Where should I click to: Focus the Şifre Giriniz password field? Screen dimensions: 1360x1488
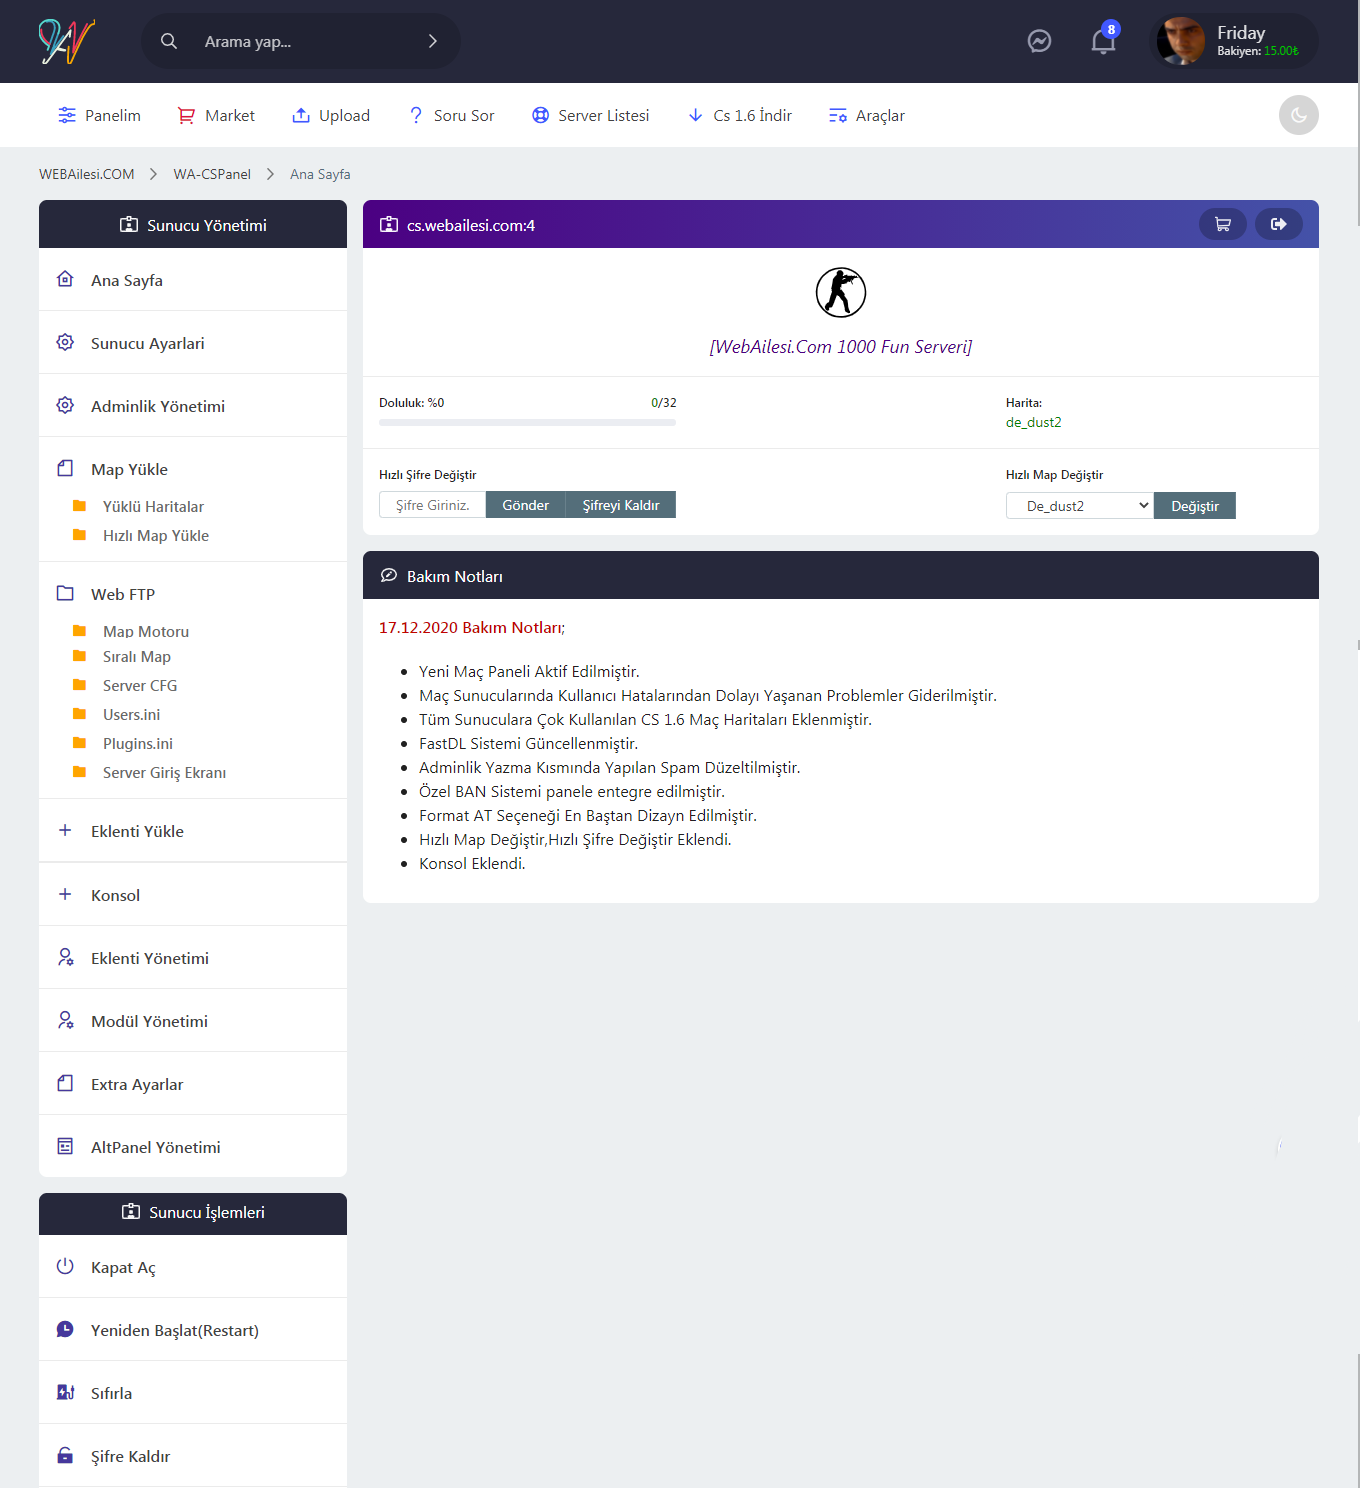tap(432, 505)
